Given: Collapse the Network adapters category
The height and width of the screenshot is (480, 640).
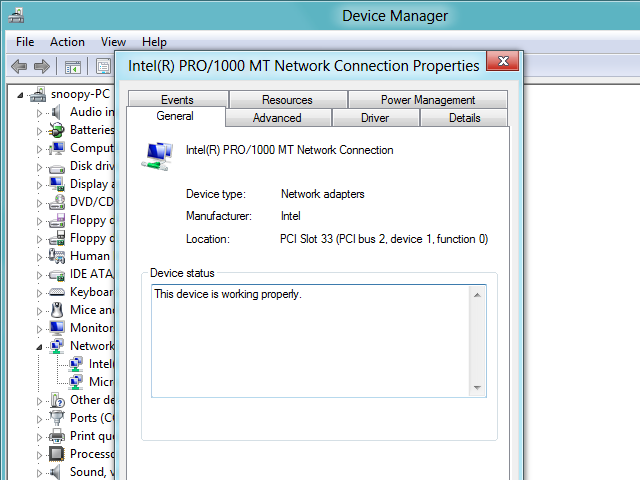Looking at the screenshot, I should tap(39, 347).
